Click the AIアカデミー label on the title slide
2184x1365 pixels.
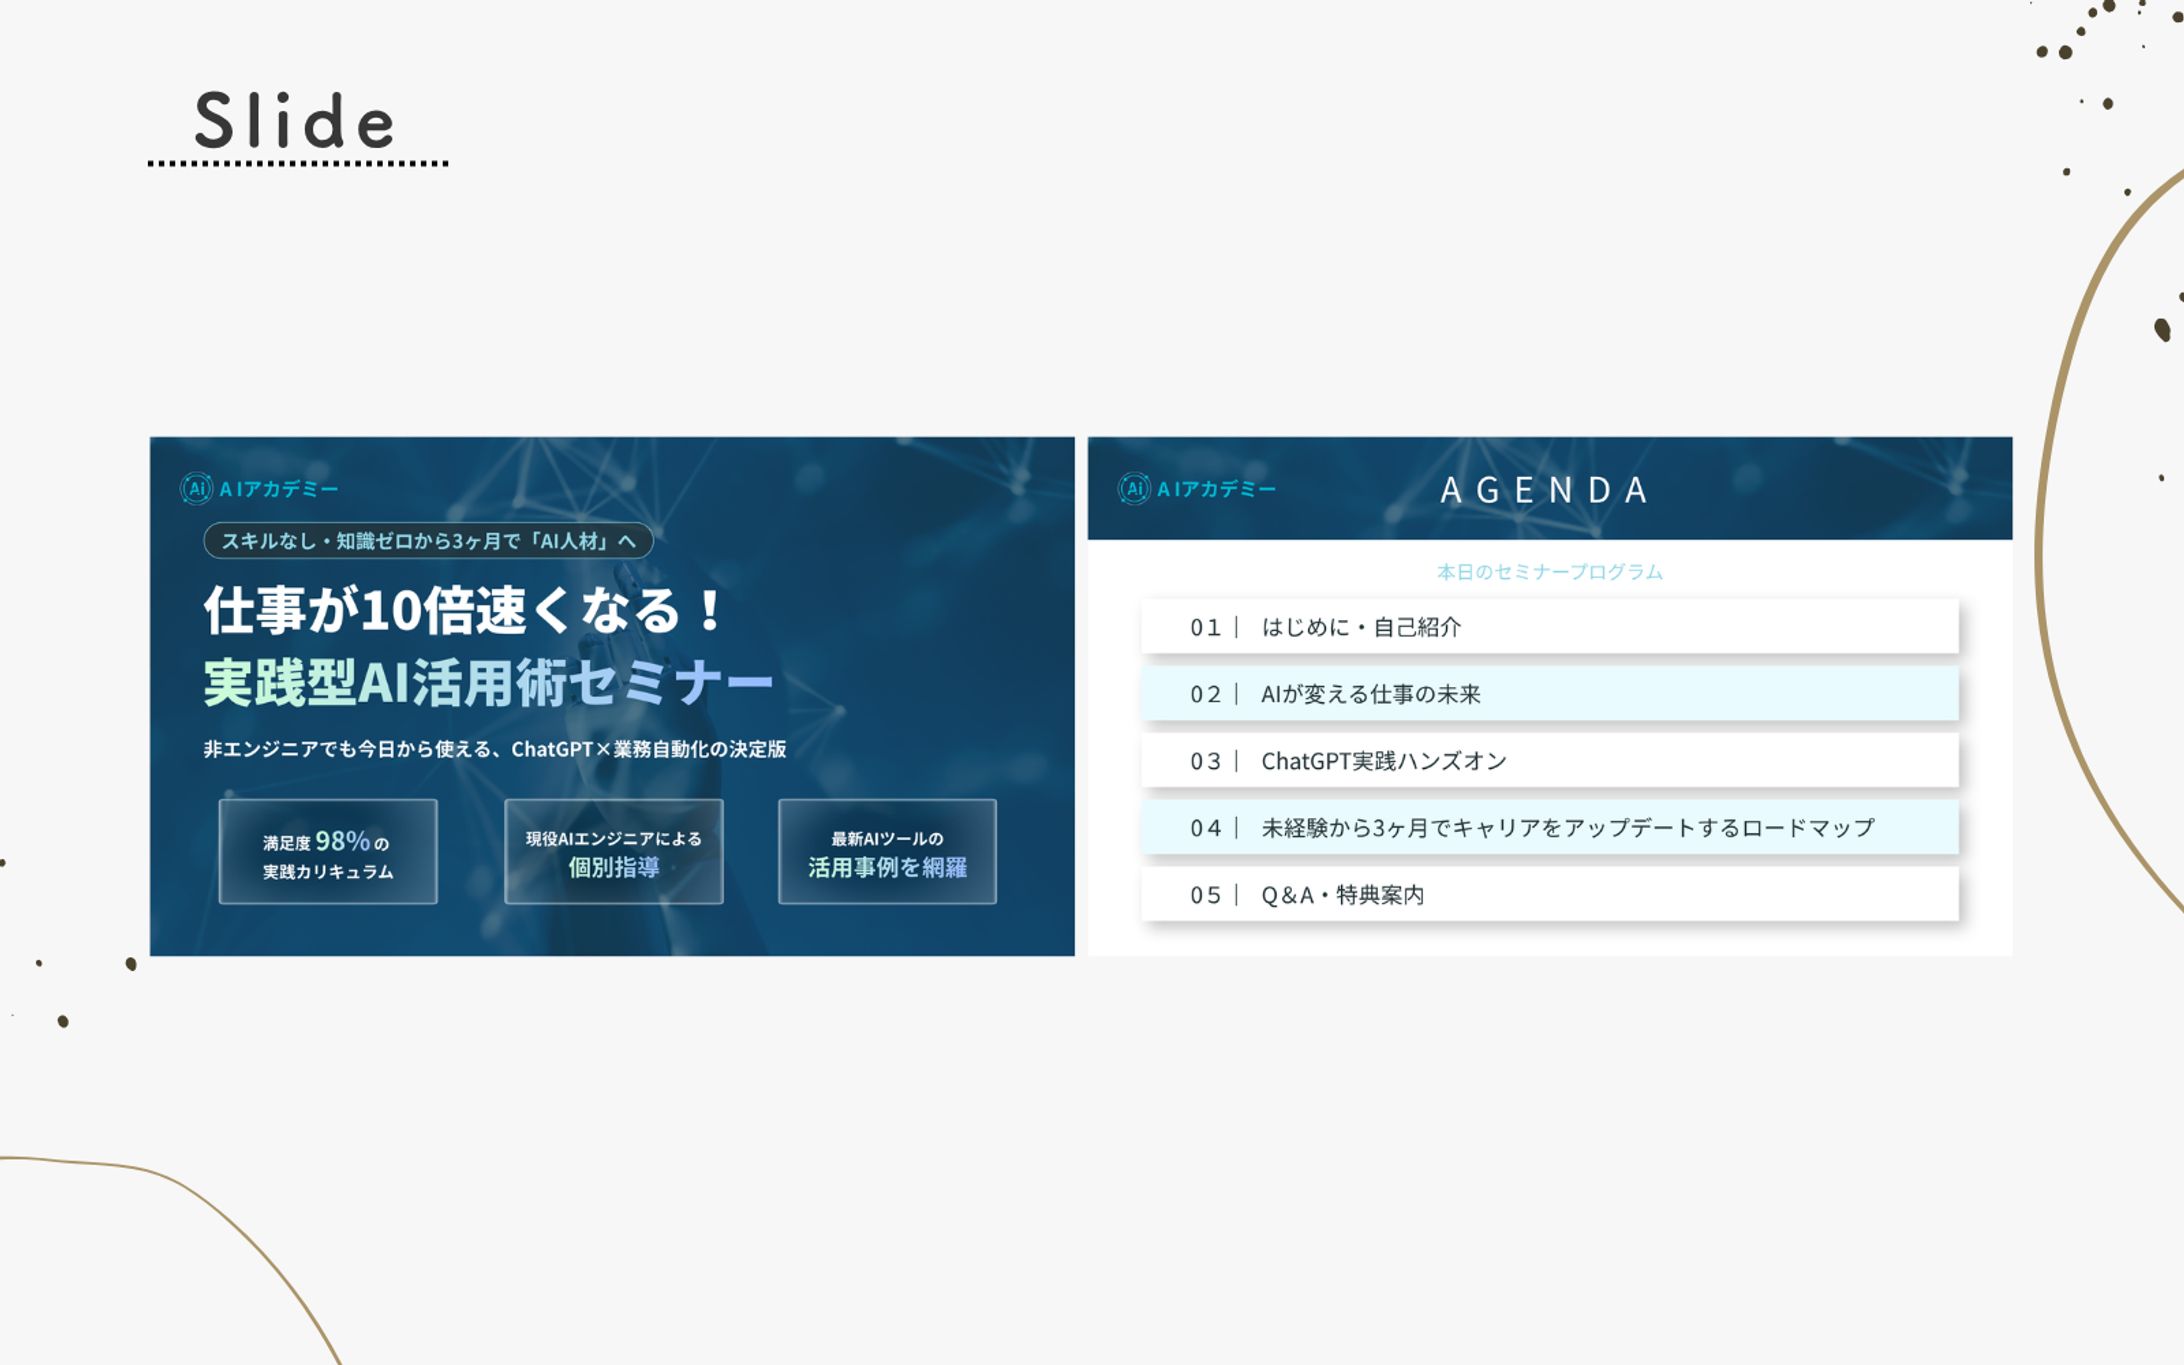click(x=279, y=489)
